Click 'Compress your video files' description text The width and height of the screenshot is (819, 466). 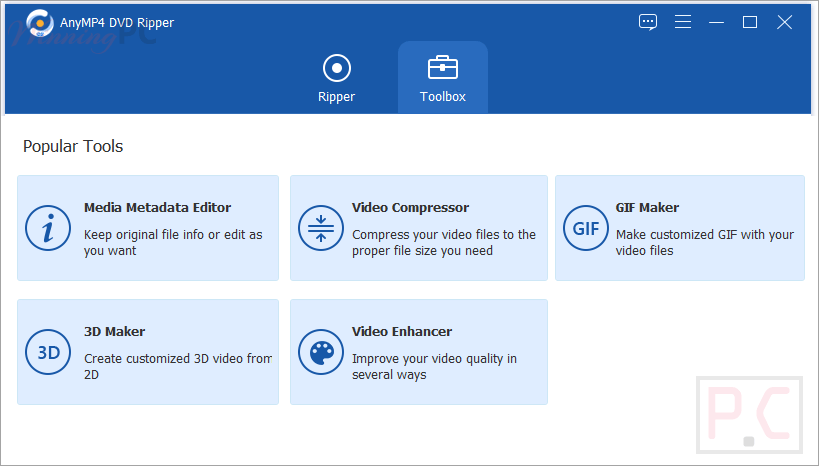443,242
